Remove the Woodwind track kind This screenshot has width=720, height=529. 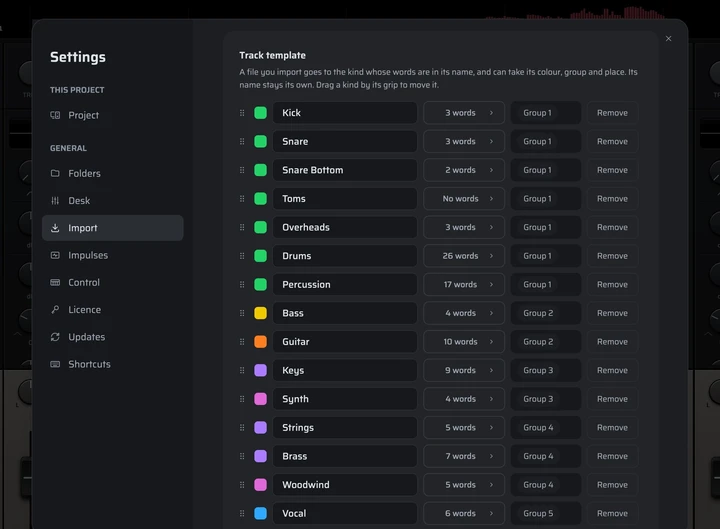pos(612,485)
